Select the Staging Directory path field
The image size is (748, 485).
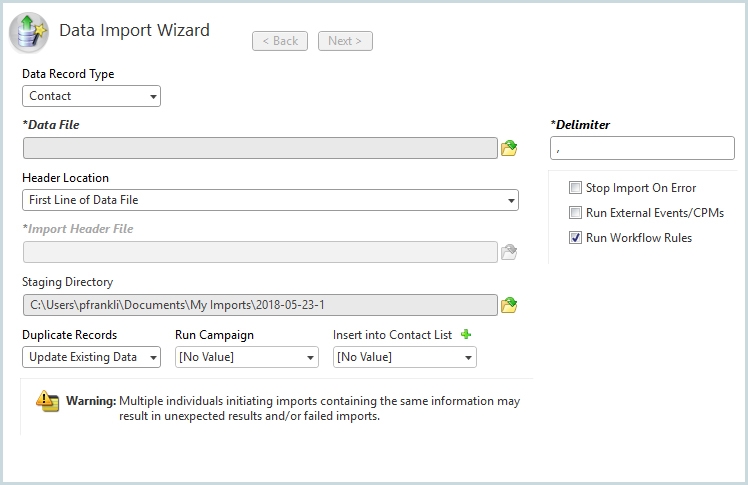259,305
